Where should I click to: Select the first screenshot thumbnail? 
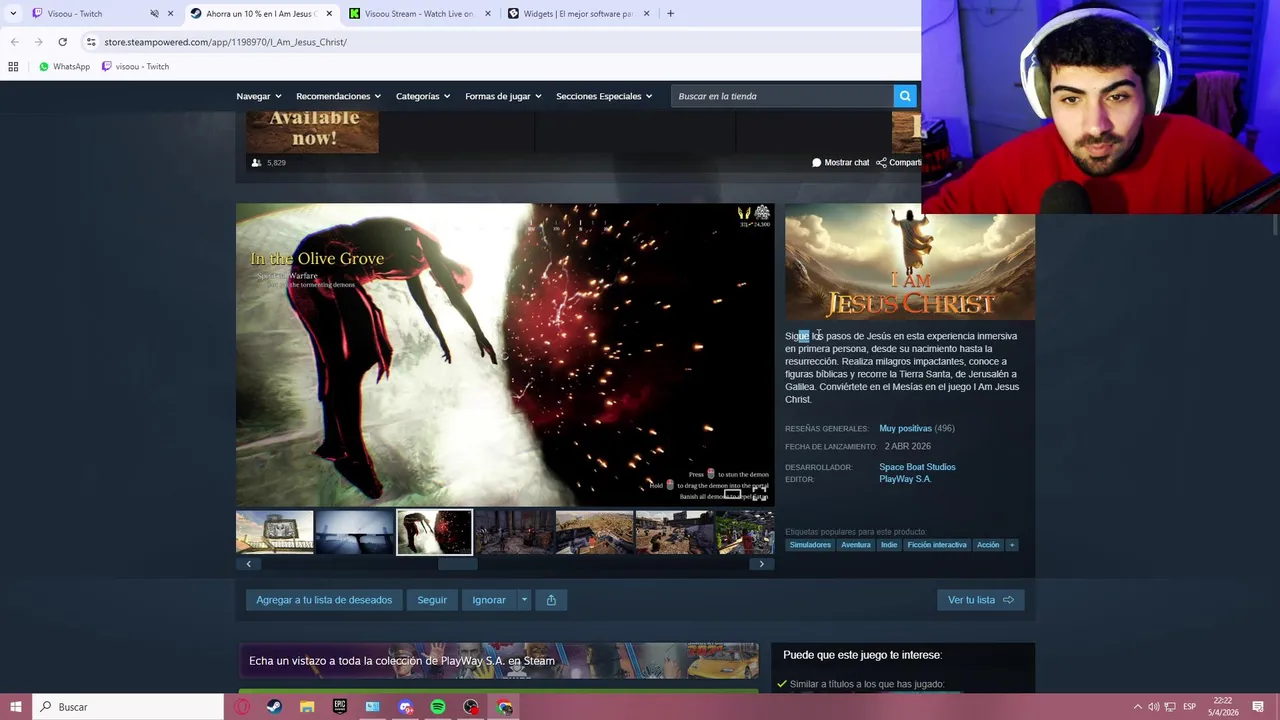(274, 532)
